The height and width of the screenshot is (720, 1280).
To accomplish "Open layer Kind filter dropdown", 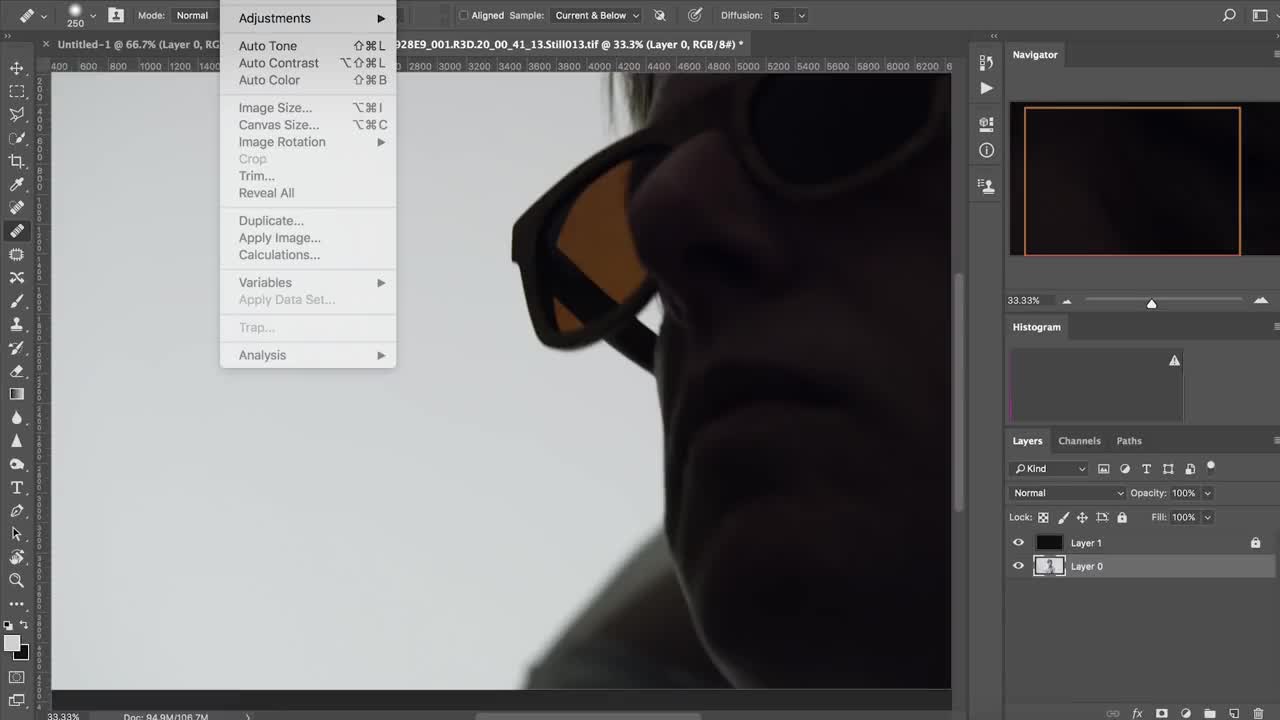I will (x=1049, y=468).
